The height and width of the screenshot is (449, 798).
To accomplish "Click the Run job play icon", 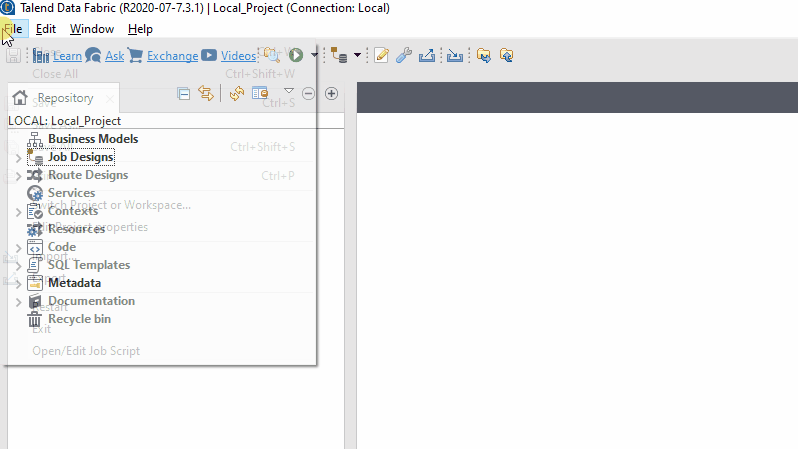I will [x=296, y=56].
